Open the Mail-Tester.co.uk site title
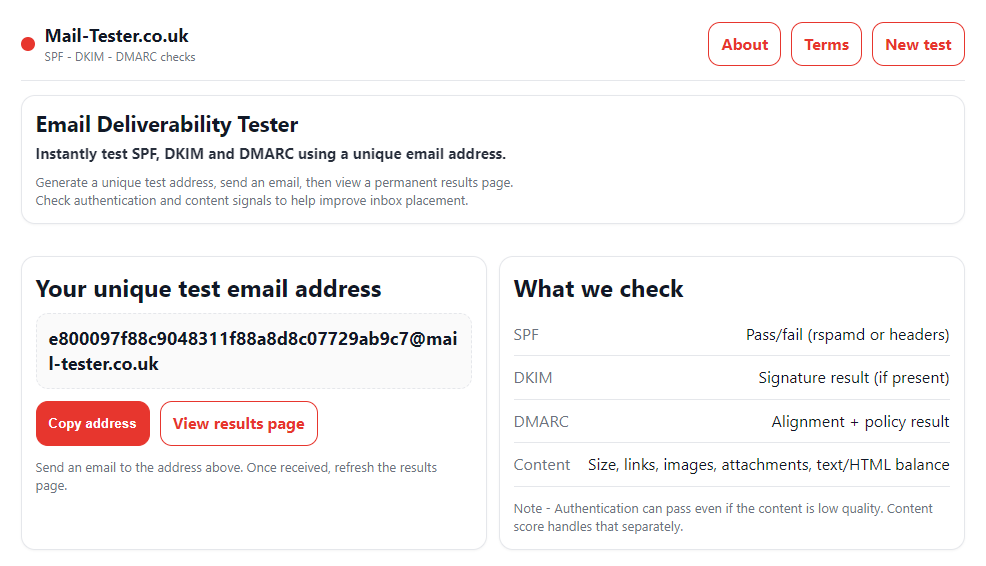986x566 pixels. click(x=116, y=36)
